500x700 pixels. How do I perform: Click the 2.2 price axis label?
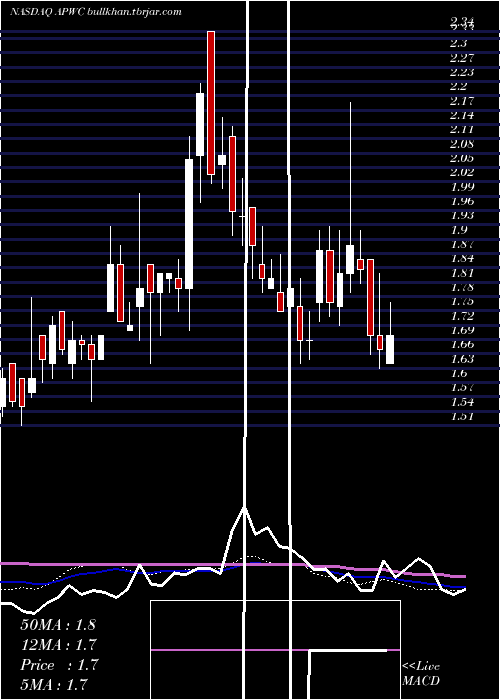coord(458,86)
